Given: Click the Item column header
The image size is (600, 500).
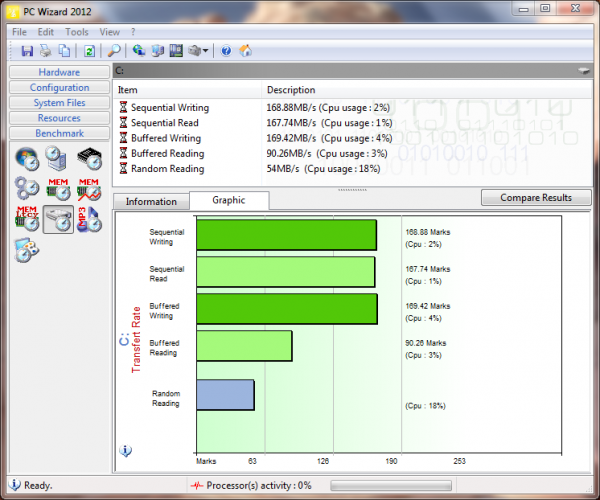Looking at the screenshot, I should [188, 90].
